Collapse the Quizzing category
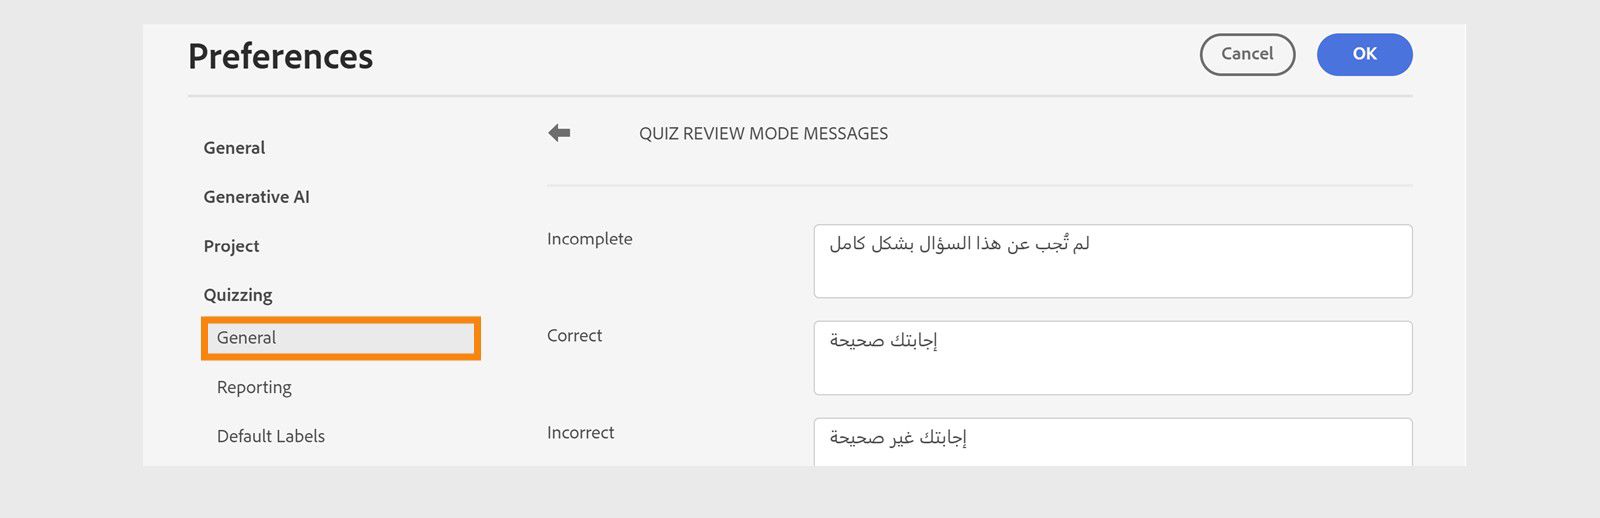This screenshot has width=1600, height=518. pos(238,295)
